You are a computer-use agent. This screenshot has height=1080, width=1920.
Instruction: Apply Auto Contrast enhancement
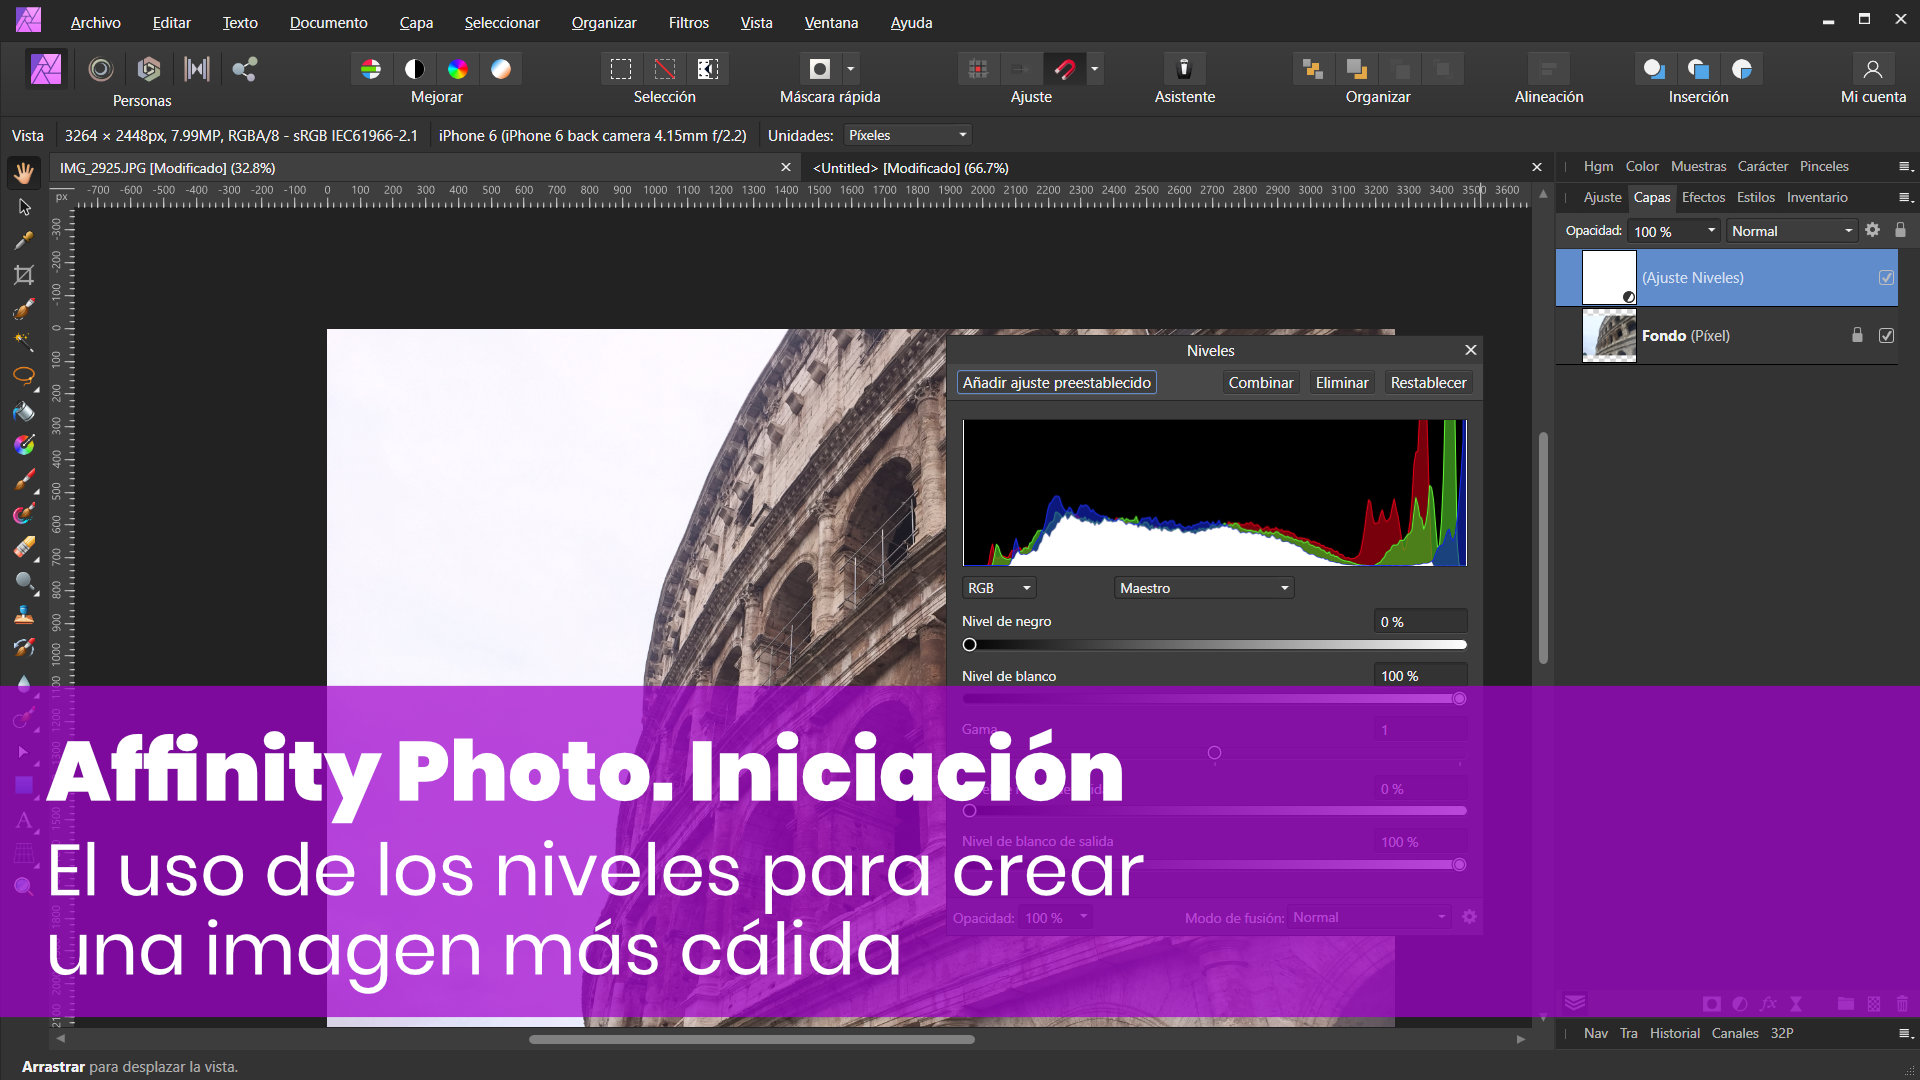coord(414,69)
